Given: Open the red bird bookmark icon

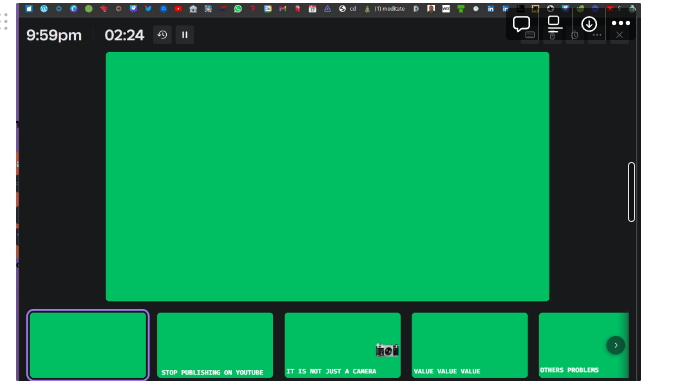Looking at the screenshot, I should click(x=103, y=9).
